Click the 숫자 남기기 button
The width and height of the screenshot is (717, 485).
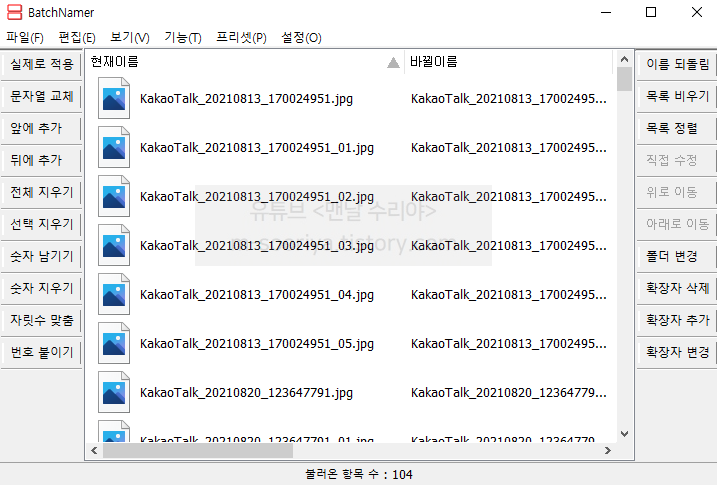pyautogui.click(x=41, y=256)
